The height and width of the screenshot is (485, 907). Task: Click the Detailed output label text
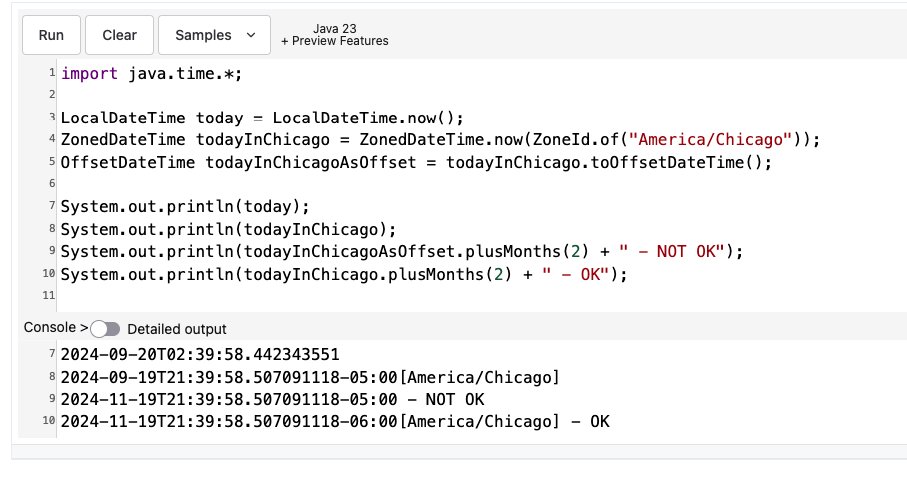[x=177, y=329]
